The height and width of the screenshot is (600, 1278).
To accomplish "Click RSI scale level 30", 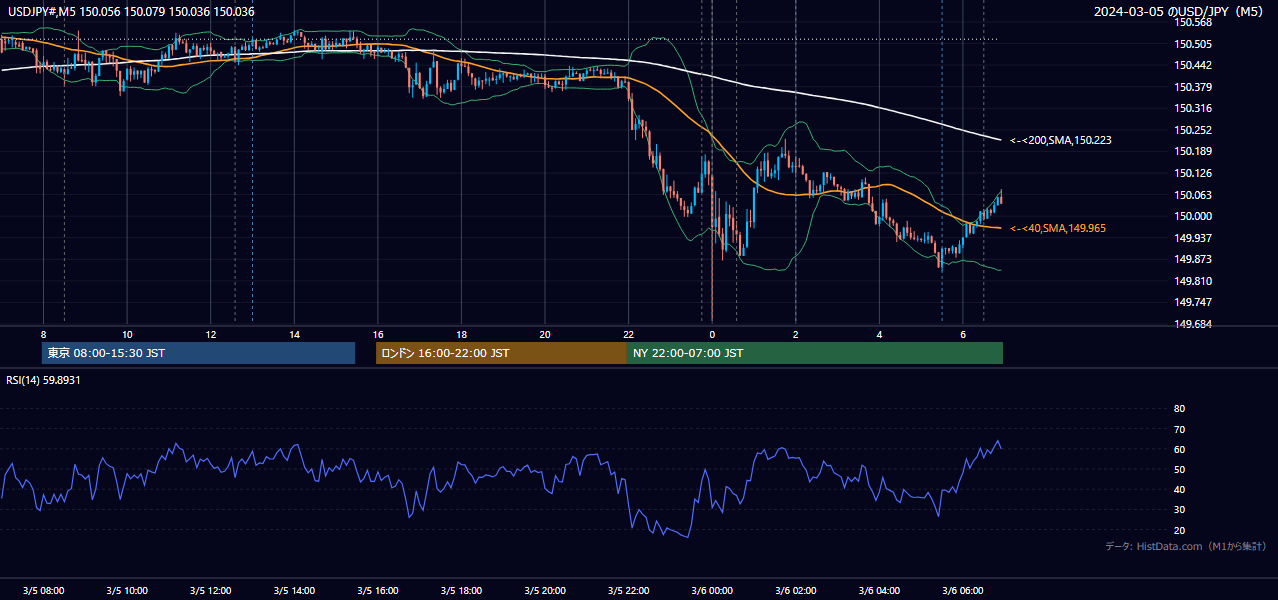I will 1179,510.
